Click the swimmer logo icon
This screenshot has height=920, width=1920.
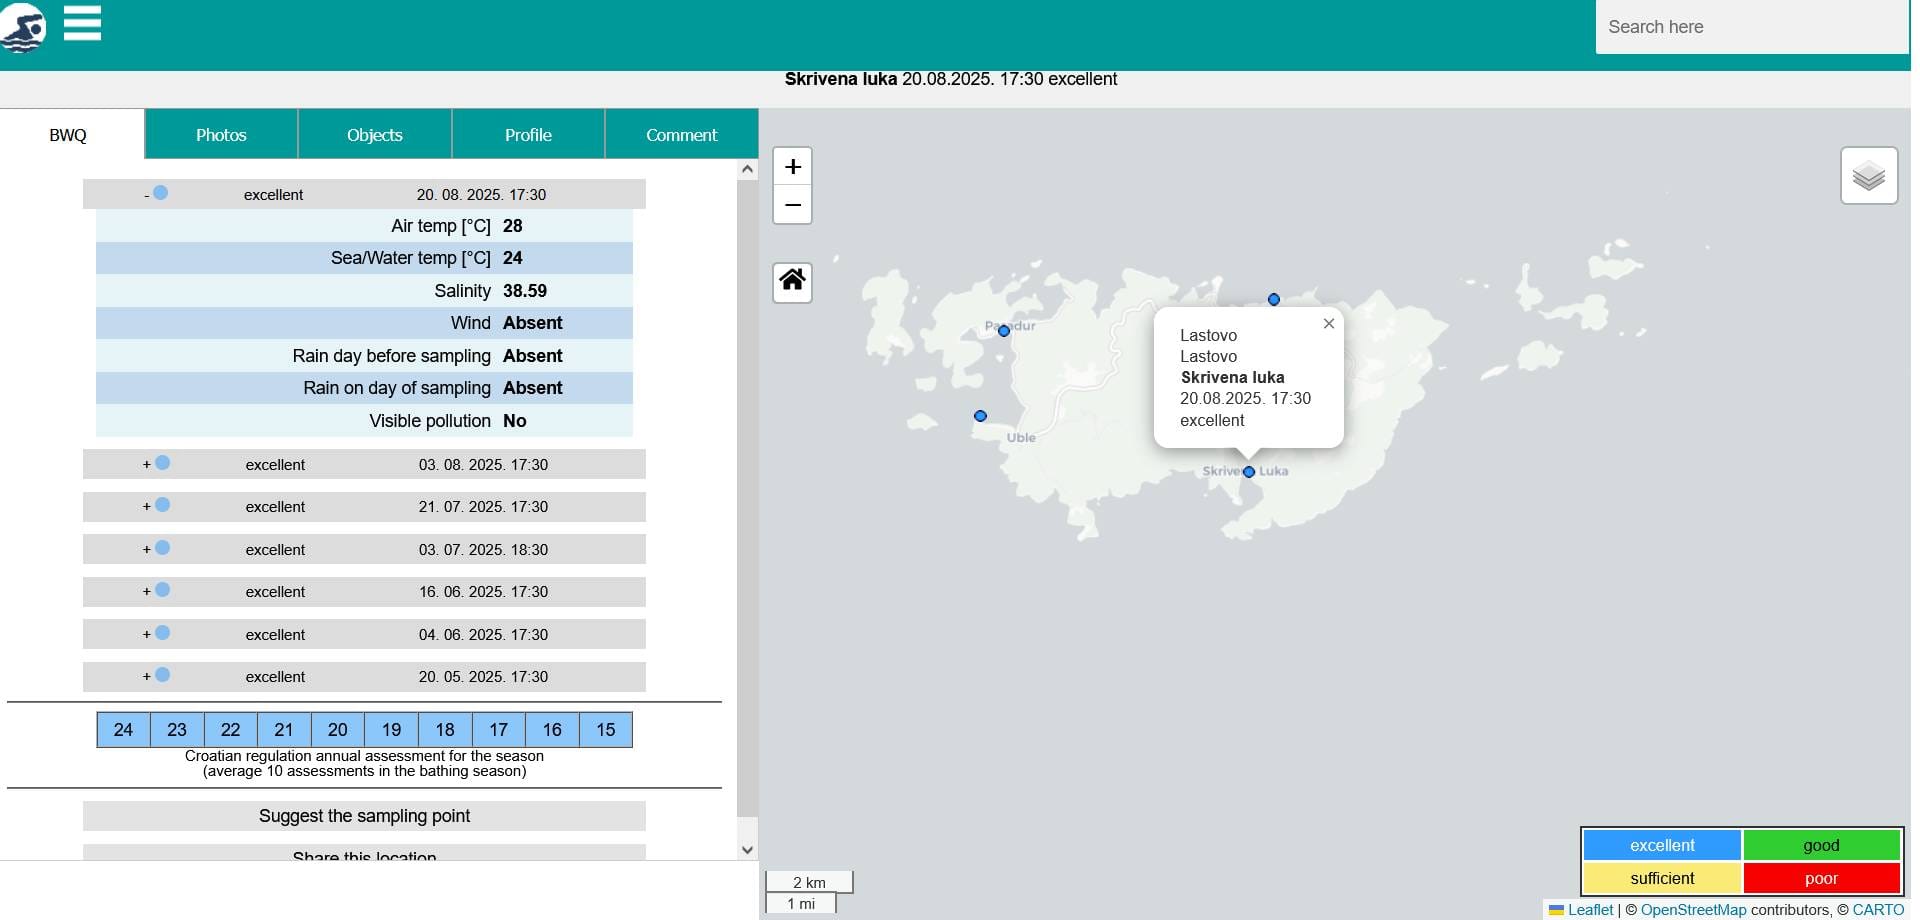click(24, 27)
